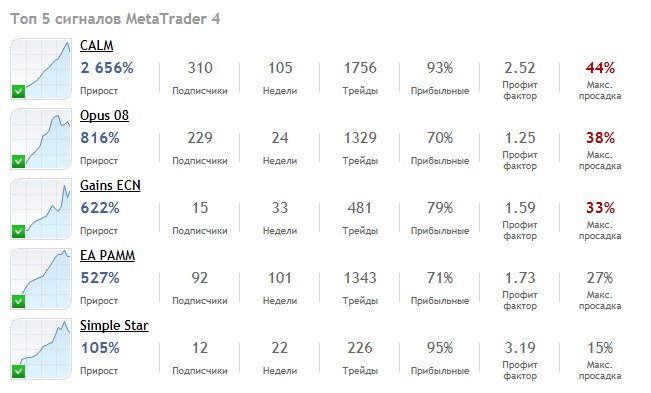
Task: Click the EA PAMM growth chart thumbnail
Action: 41,279
